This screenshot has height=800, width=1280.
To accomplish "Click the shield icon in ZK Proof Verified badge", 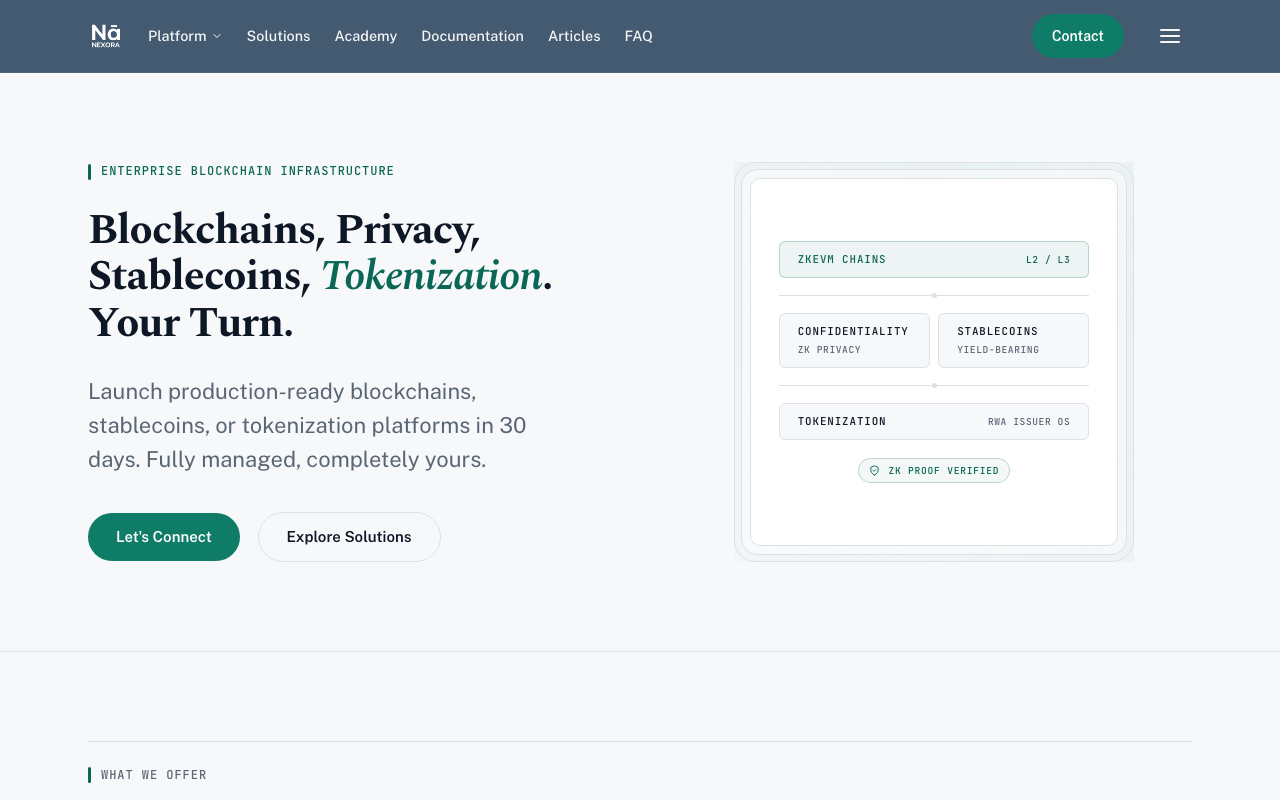I will click(874, 471).
